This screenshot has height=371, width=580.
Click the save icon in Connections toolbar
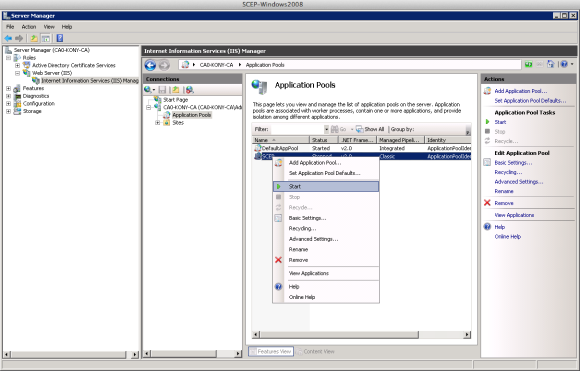tap(162, 90)
